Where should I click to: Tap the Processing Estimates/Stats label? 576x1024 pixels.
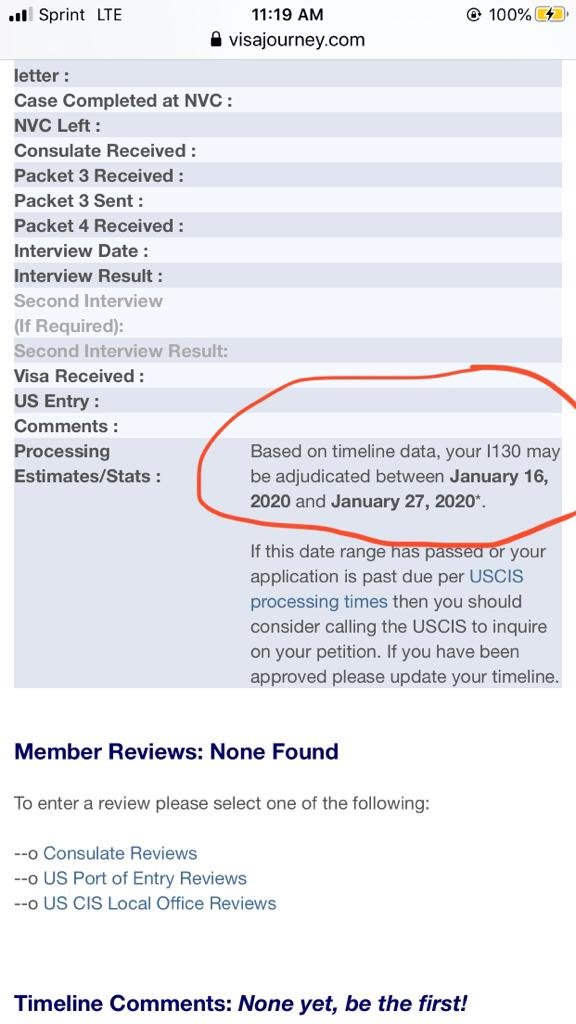(88, 464)
